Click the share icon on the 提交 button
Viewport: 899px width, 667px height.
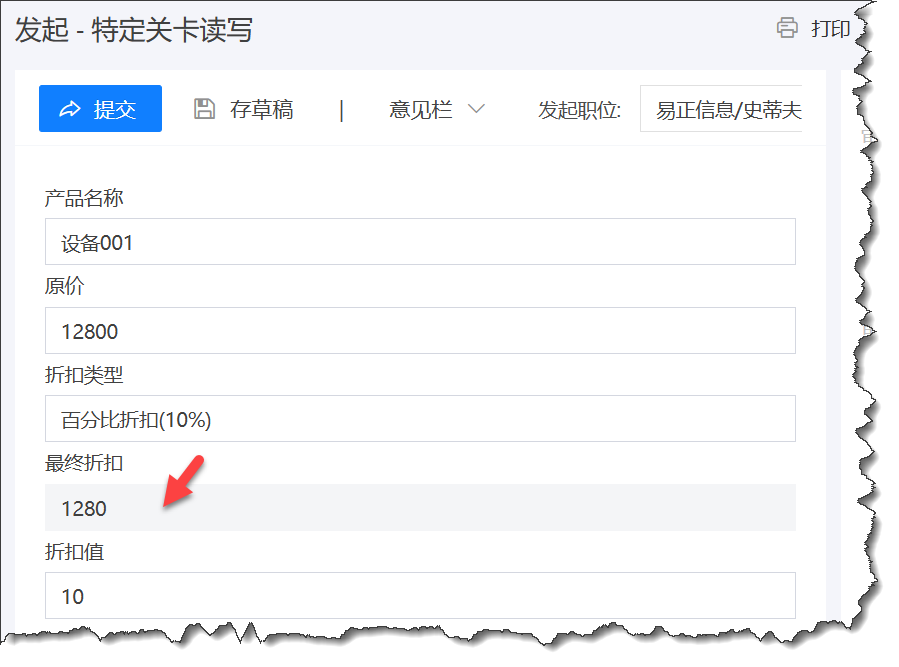[69, 109]
